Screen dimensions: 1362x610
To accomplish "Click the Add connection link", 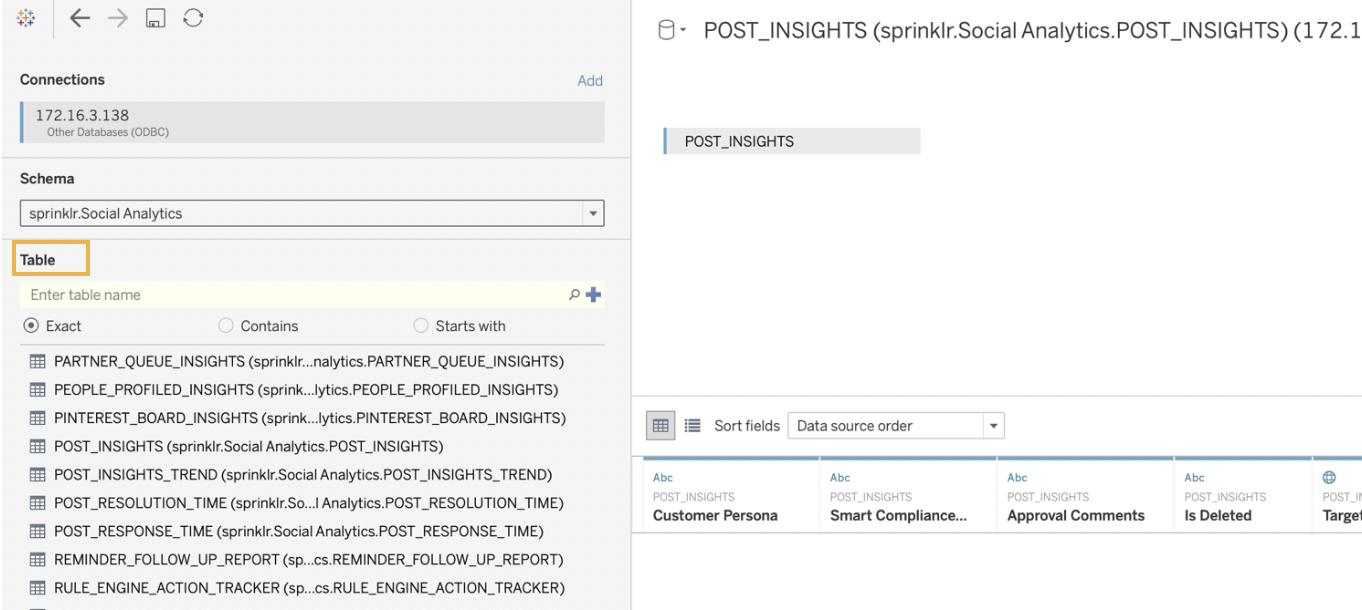I will click(590, 81).
